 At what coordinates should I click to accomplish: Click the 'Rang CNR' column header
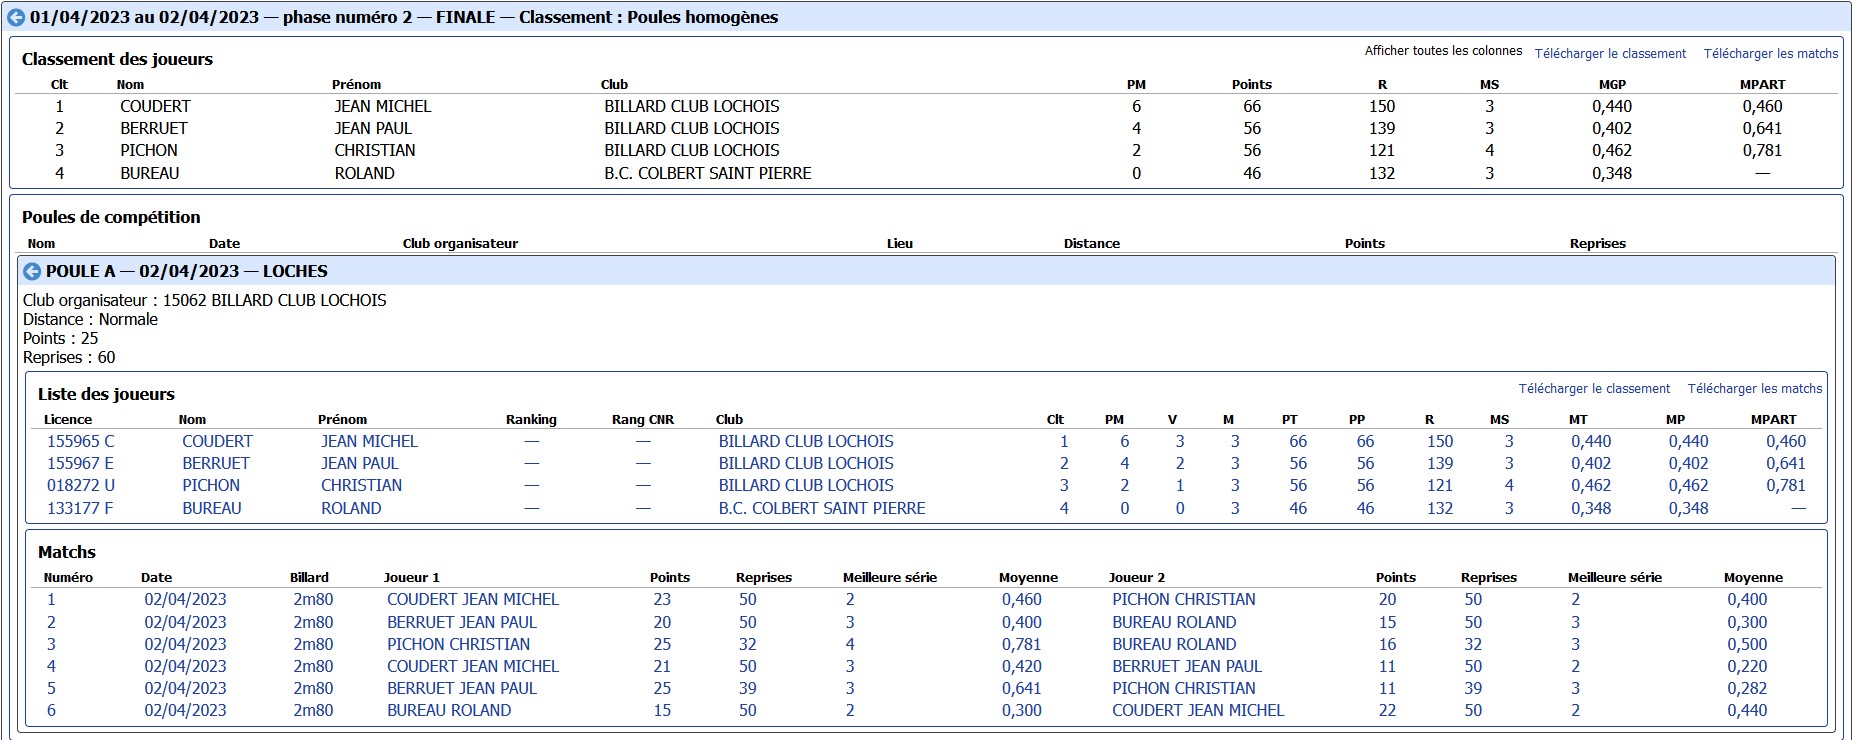tap(643, 420)
